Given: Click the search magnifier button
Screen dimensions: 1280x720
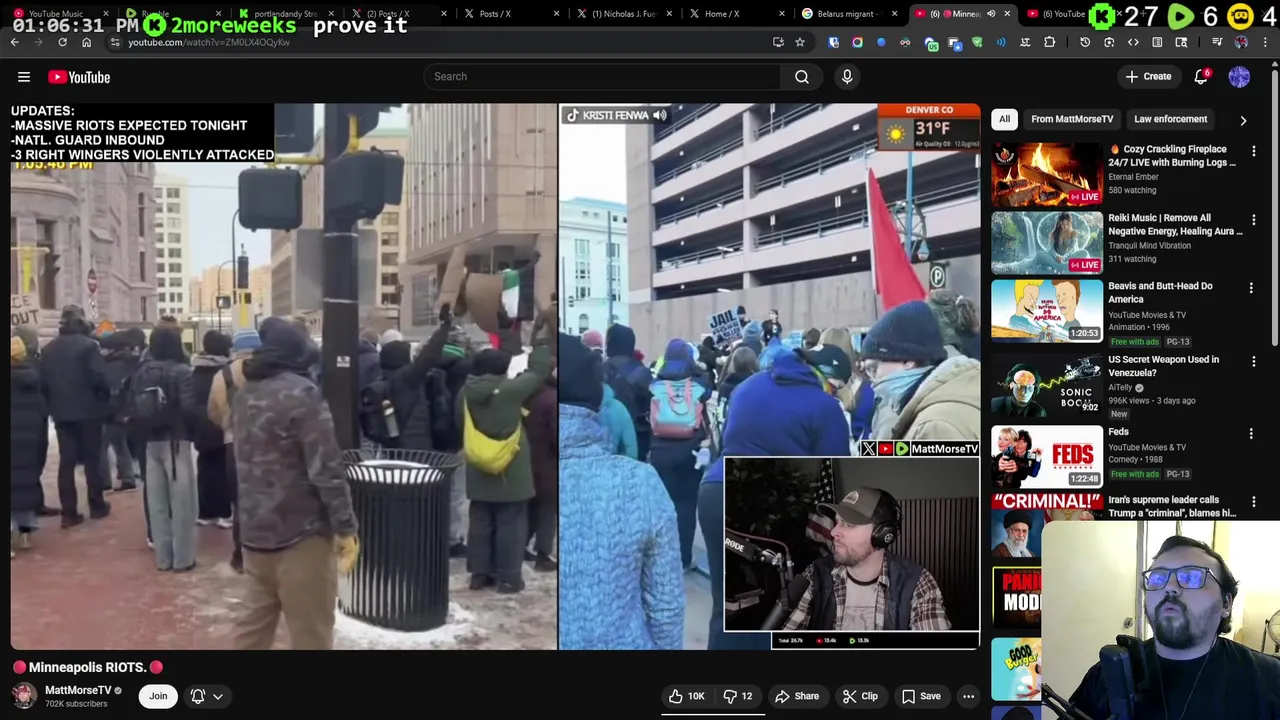Looking at the screenshot, I should coord(802,77).
